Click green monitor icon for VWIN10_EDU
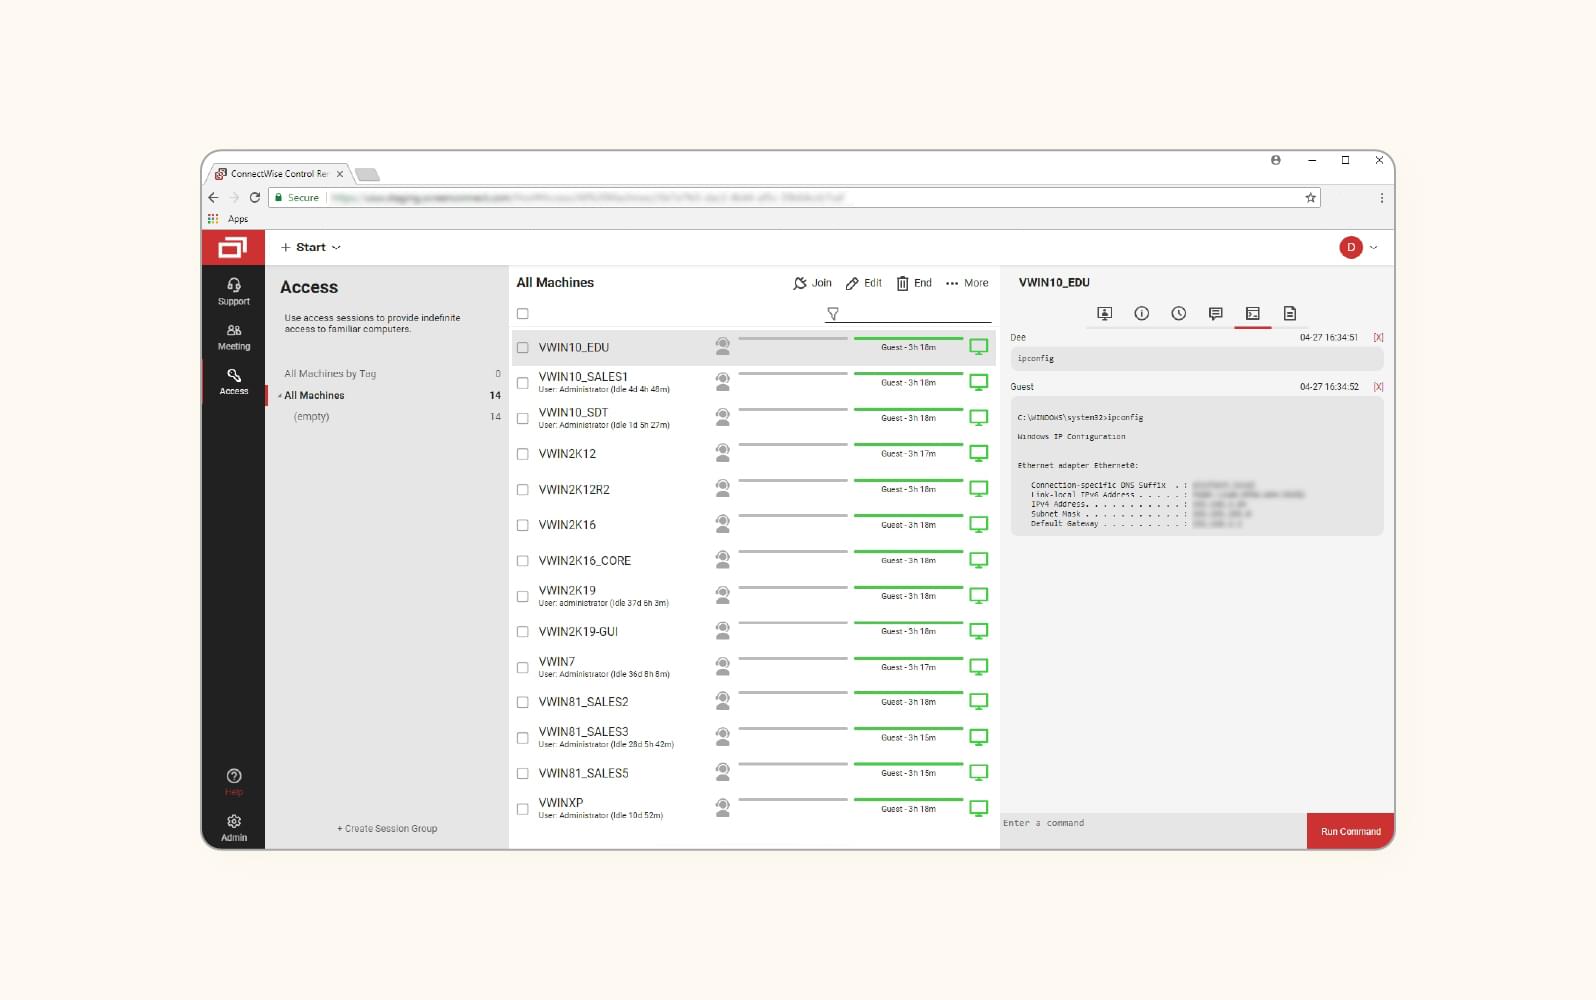The image size is (1596, 1000). pos(978,347)
